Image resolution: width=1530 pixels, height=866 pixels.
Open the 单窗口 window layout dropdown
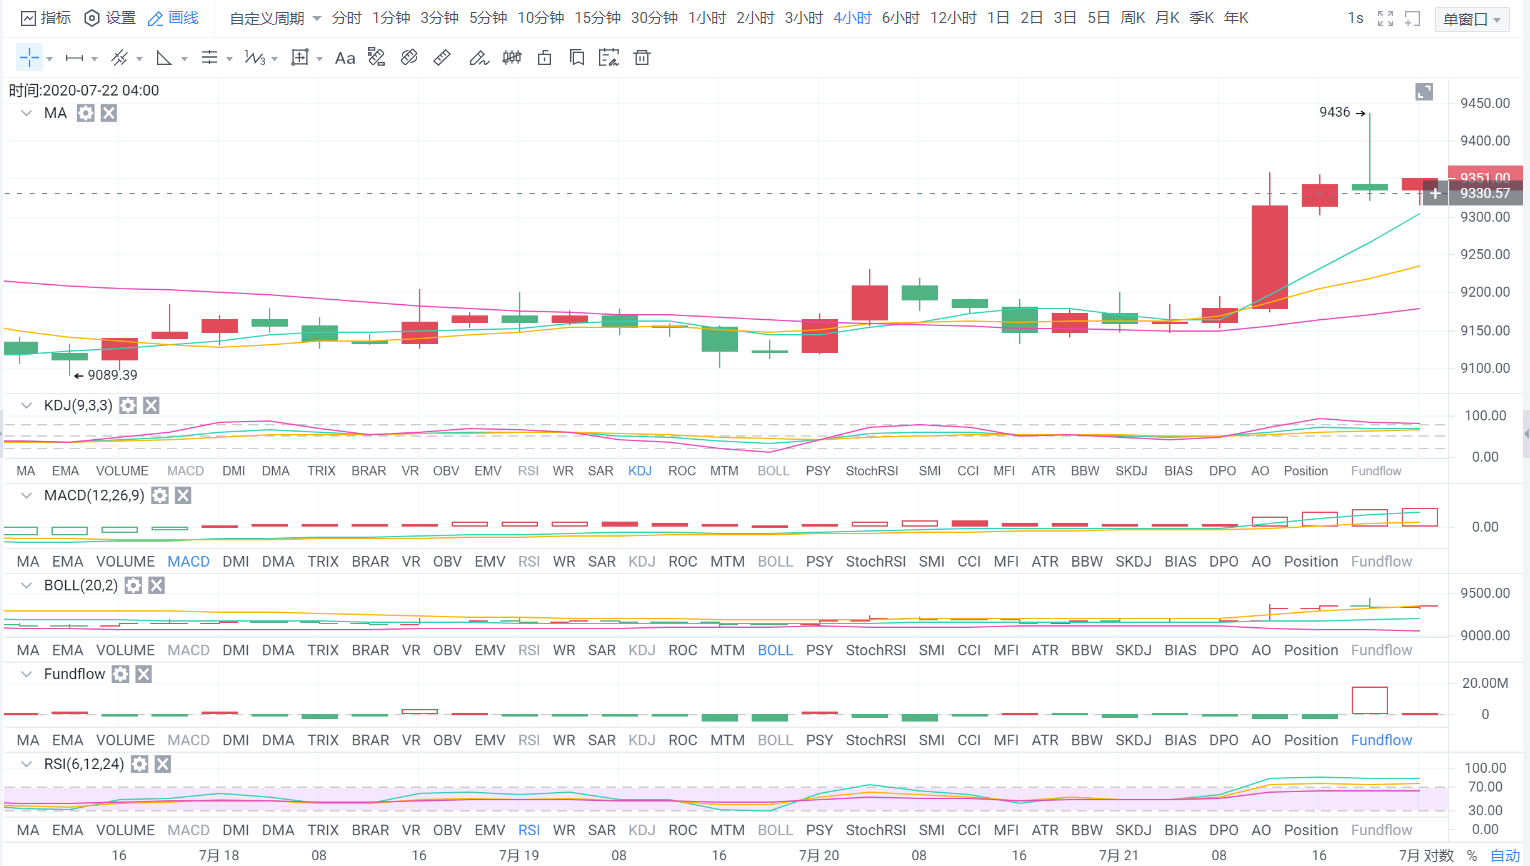point(1472,19)
